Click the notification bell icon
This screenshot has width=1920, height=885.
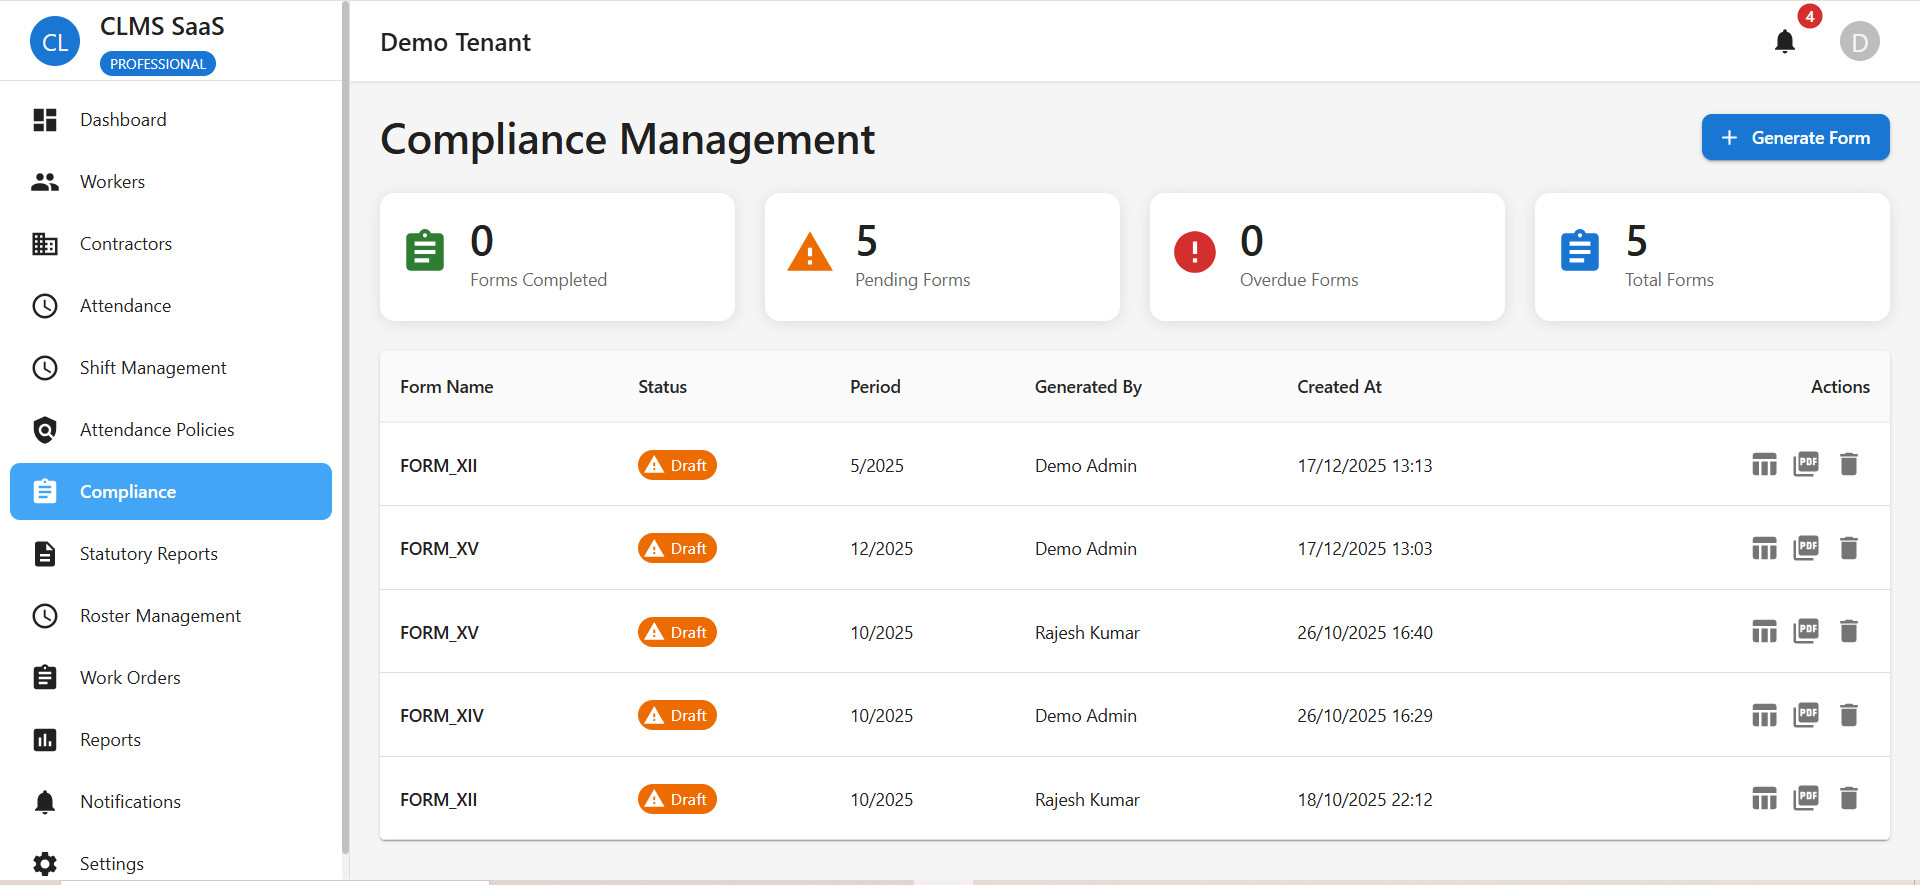tap(1784, 42)
